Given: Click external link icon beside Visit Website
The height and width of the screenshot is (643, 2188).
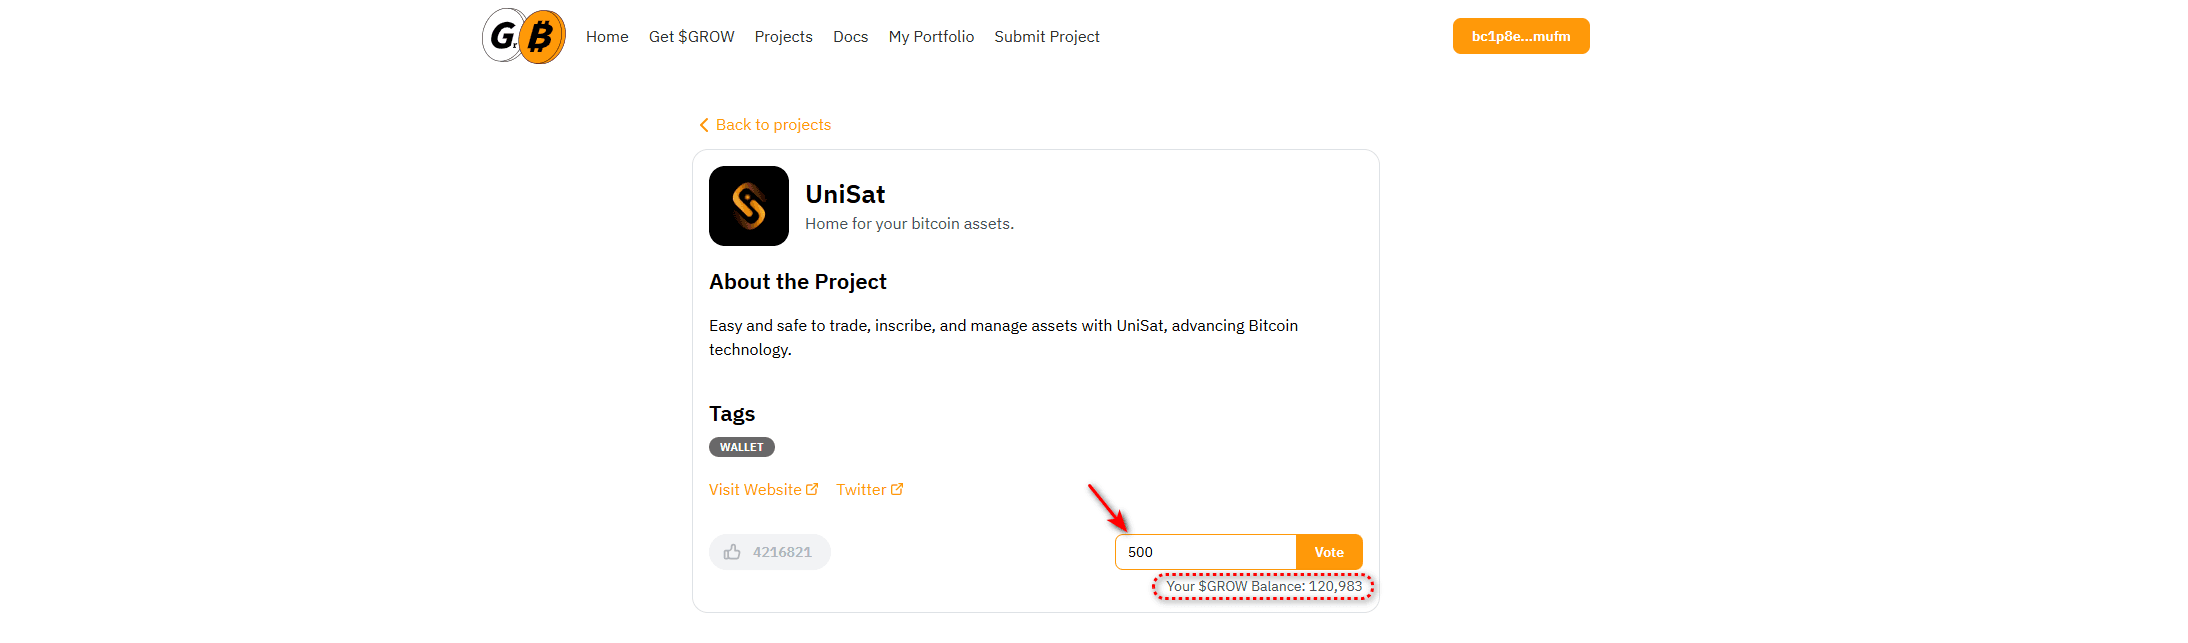Looking at the screenshot, I should pos(812,489).
